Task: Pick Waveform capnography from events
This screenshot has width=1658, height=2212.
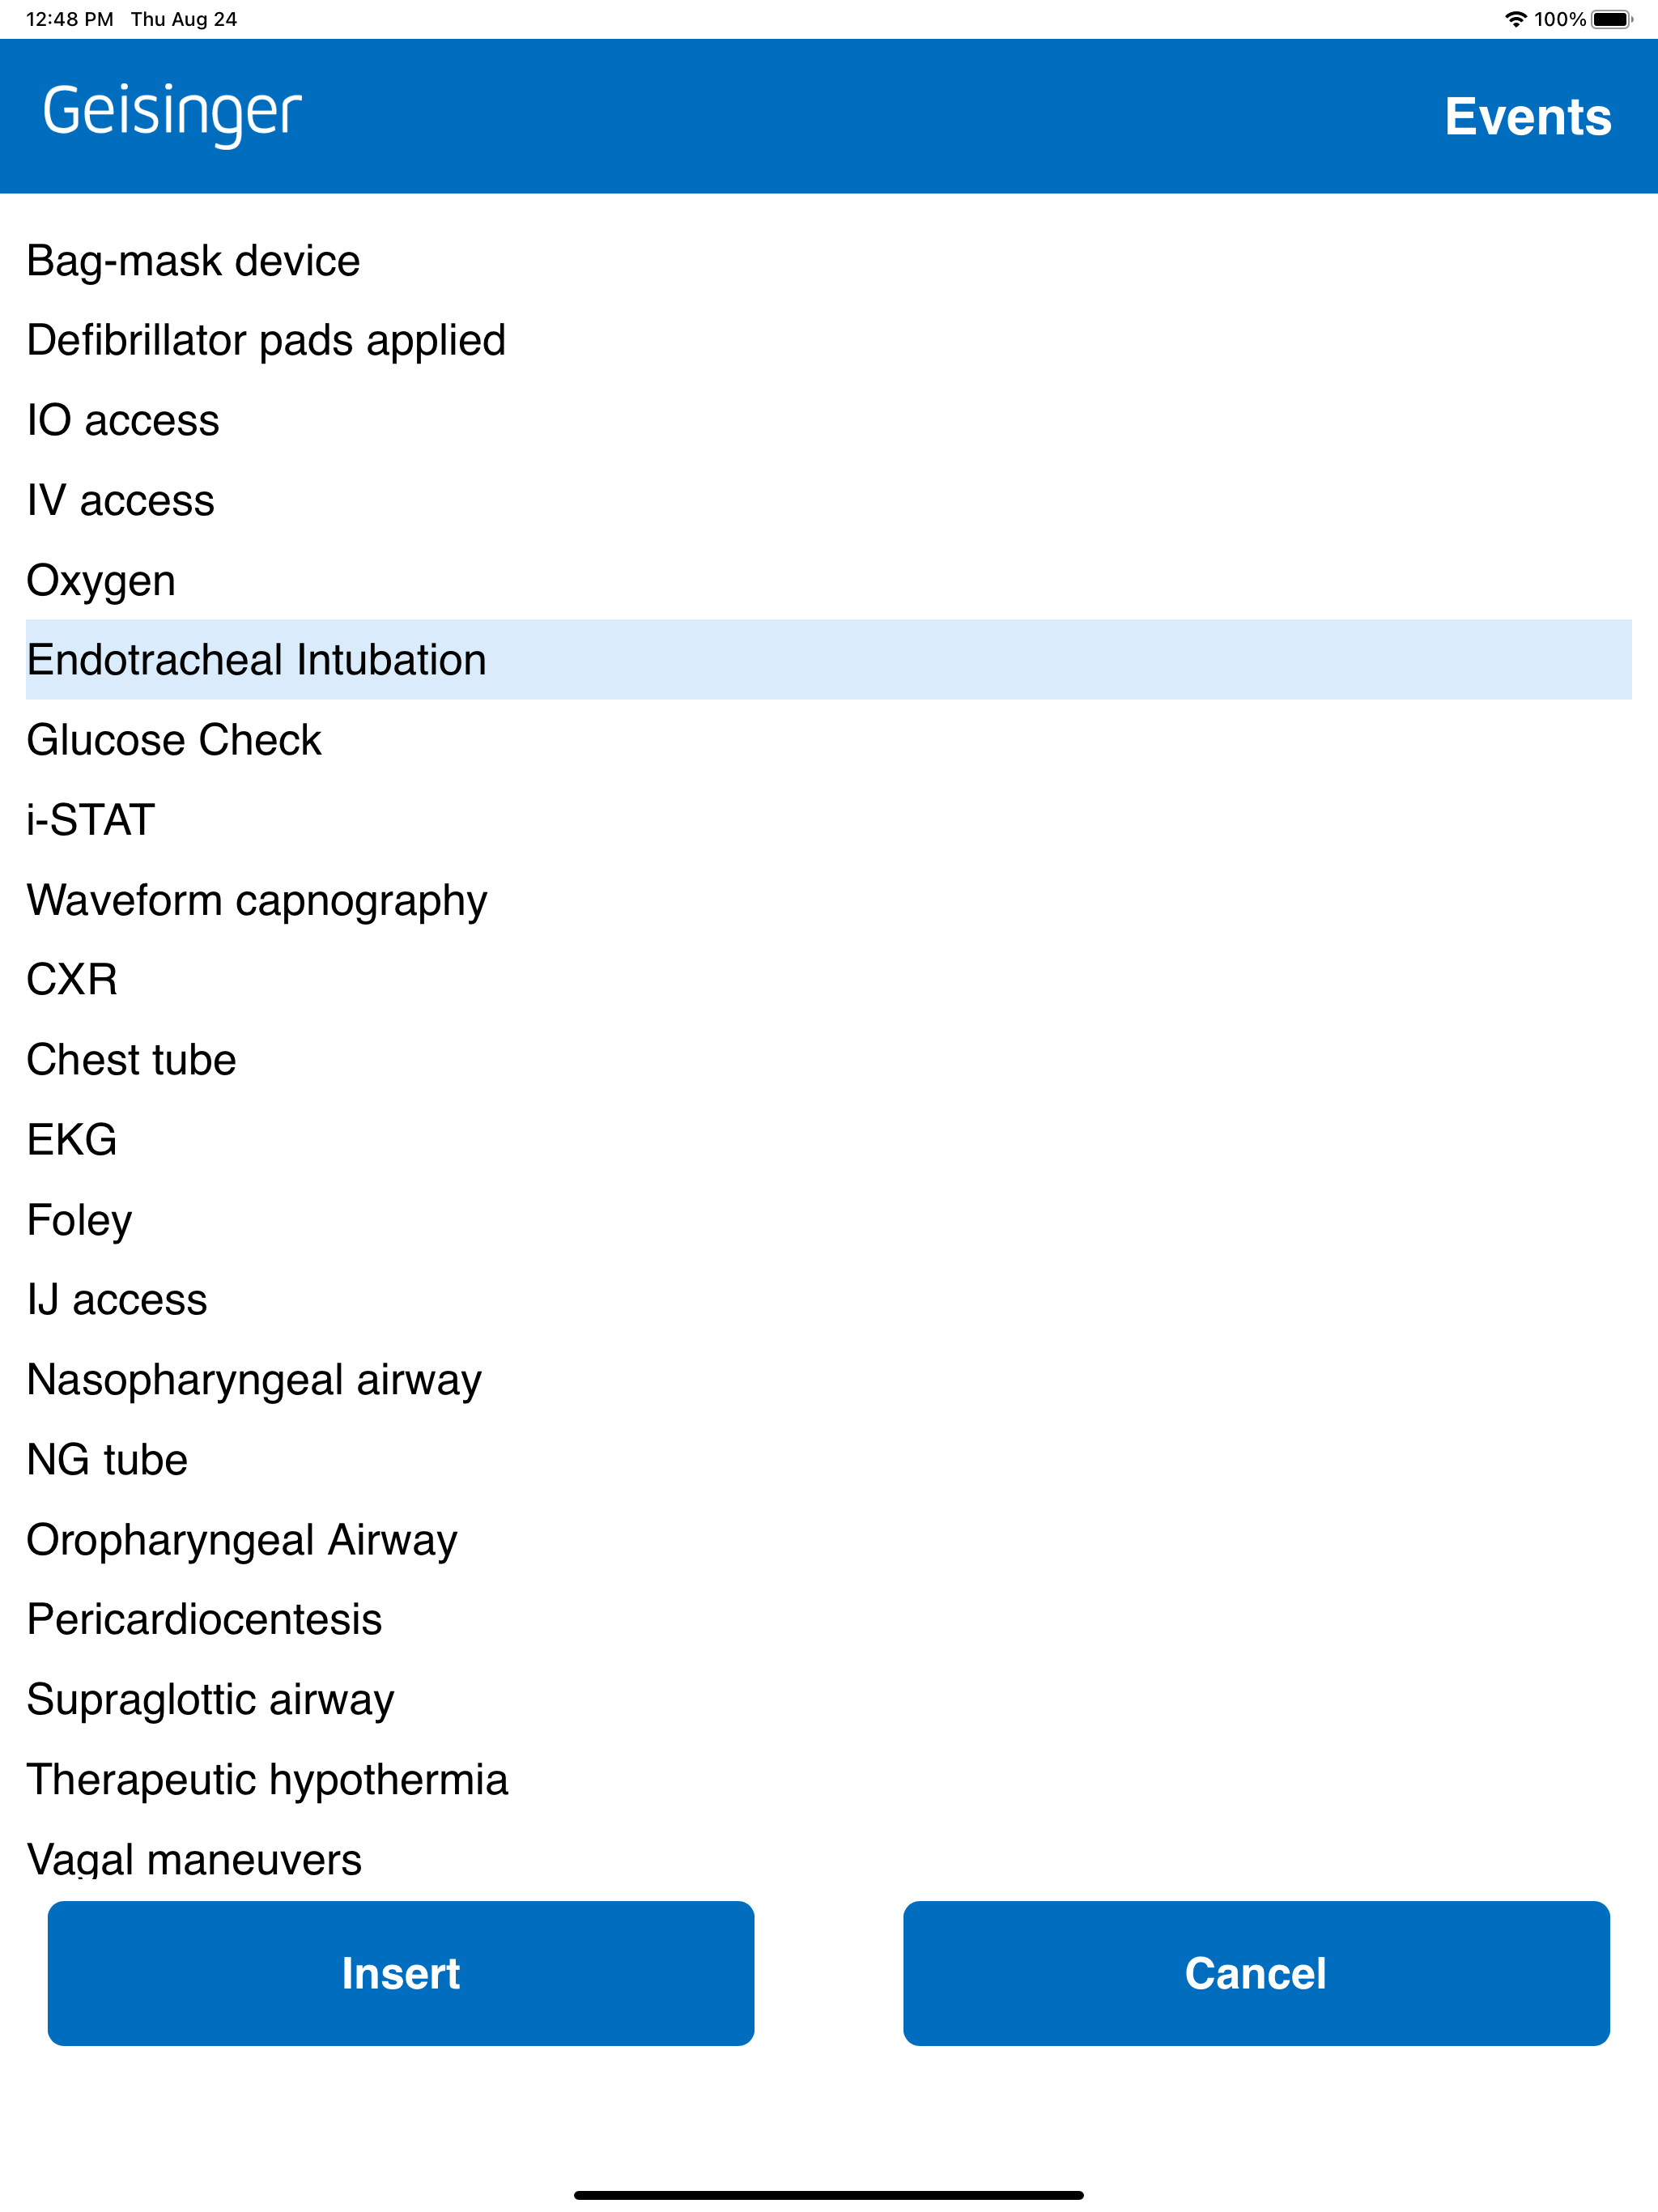Action: [828, 900]
